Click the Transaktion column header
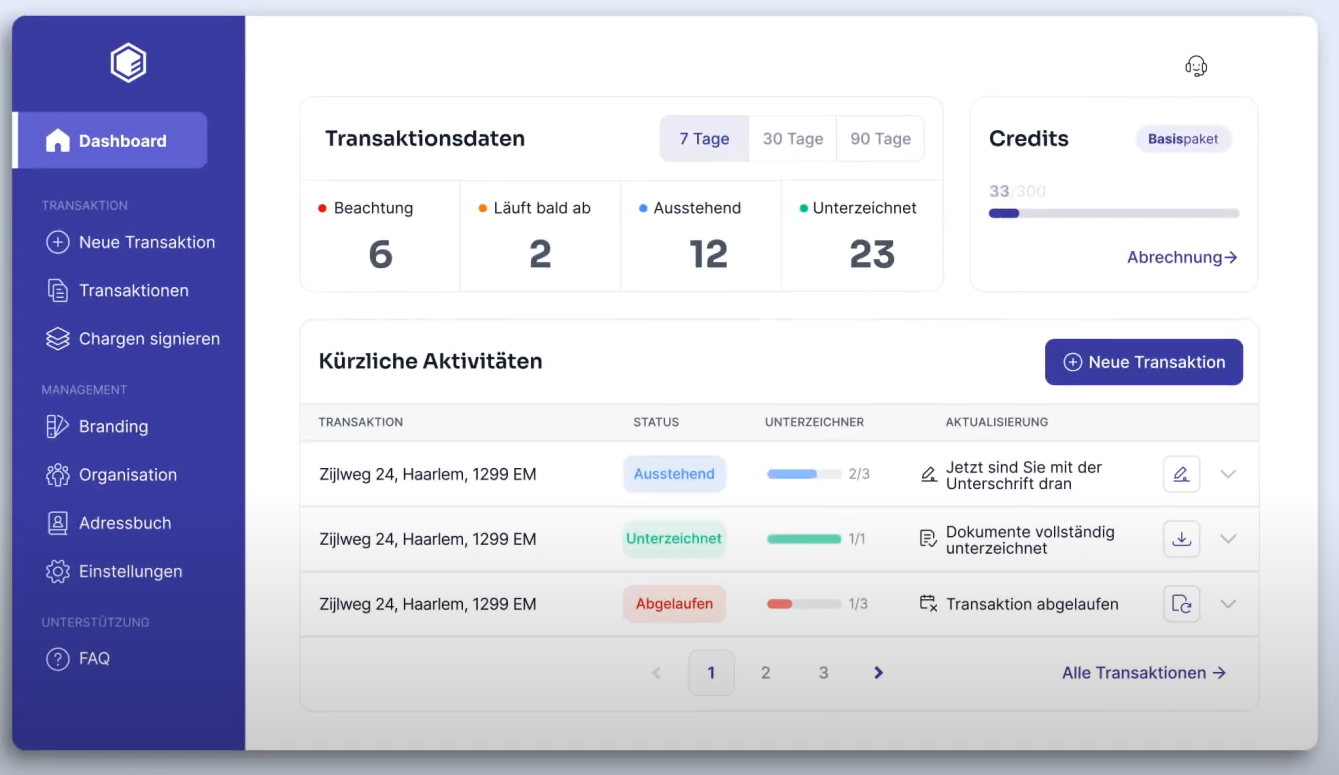Image resolution: width=1339 pixels, height=775 pixels. tap(361, 422)
